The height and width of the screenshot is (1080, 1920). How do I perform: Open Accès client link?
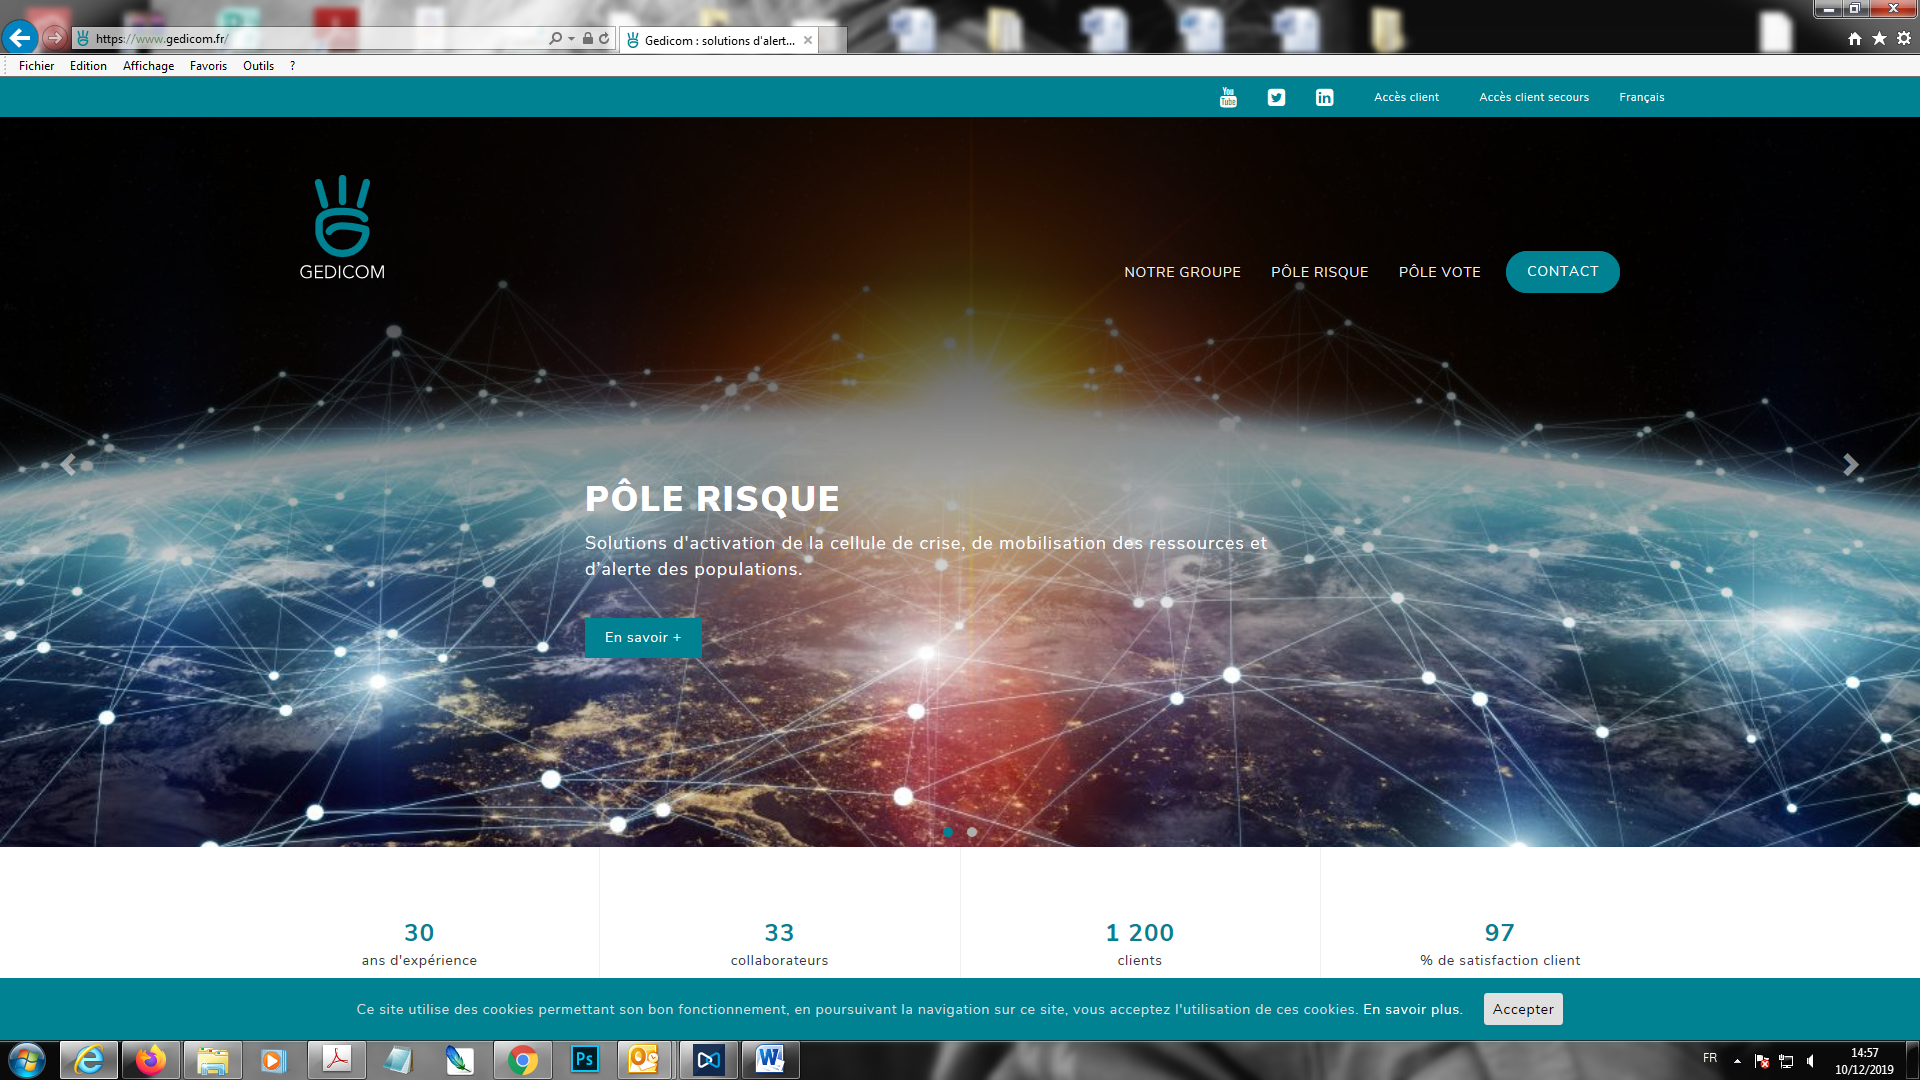tap(1406, 97)
